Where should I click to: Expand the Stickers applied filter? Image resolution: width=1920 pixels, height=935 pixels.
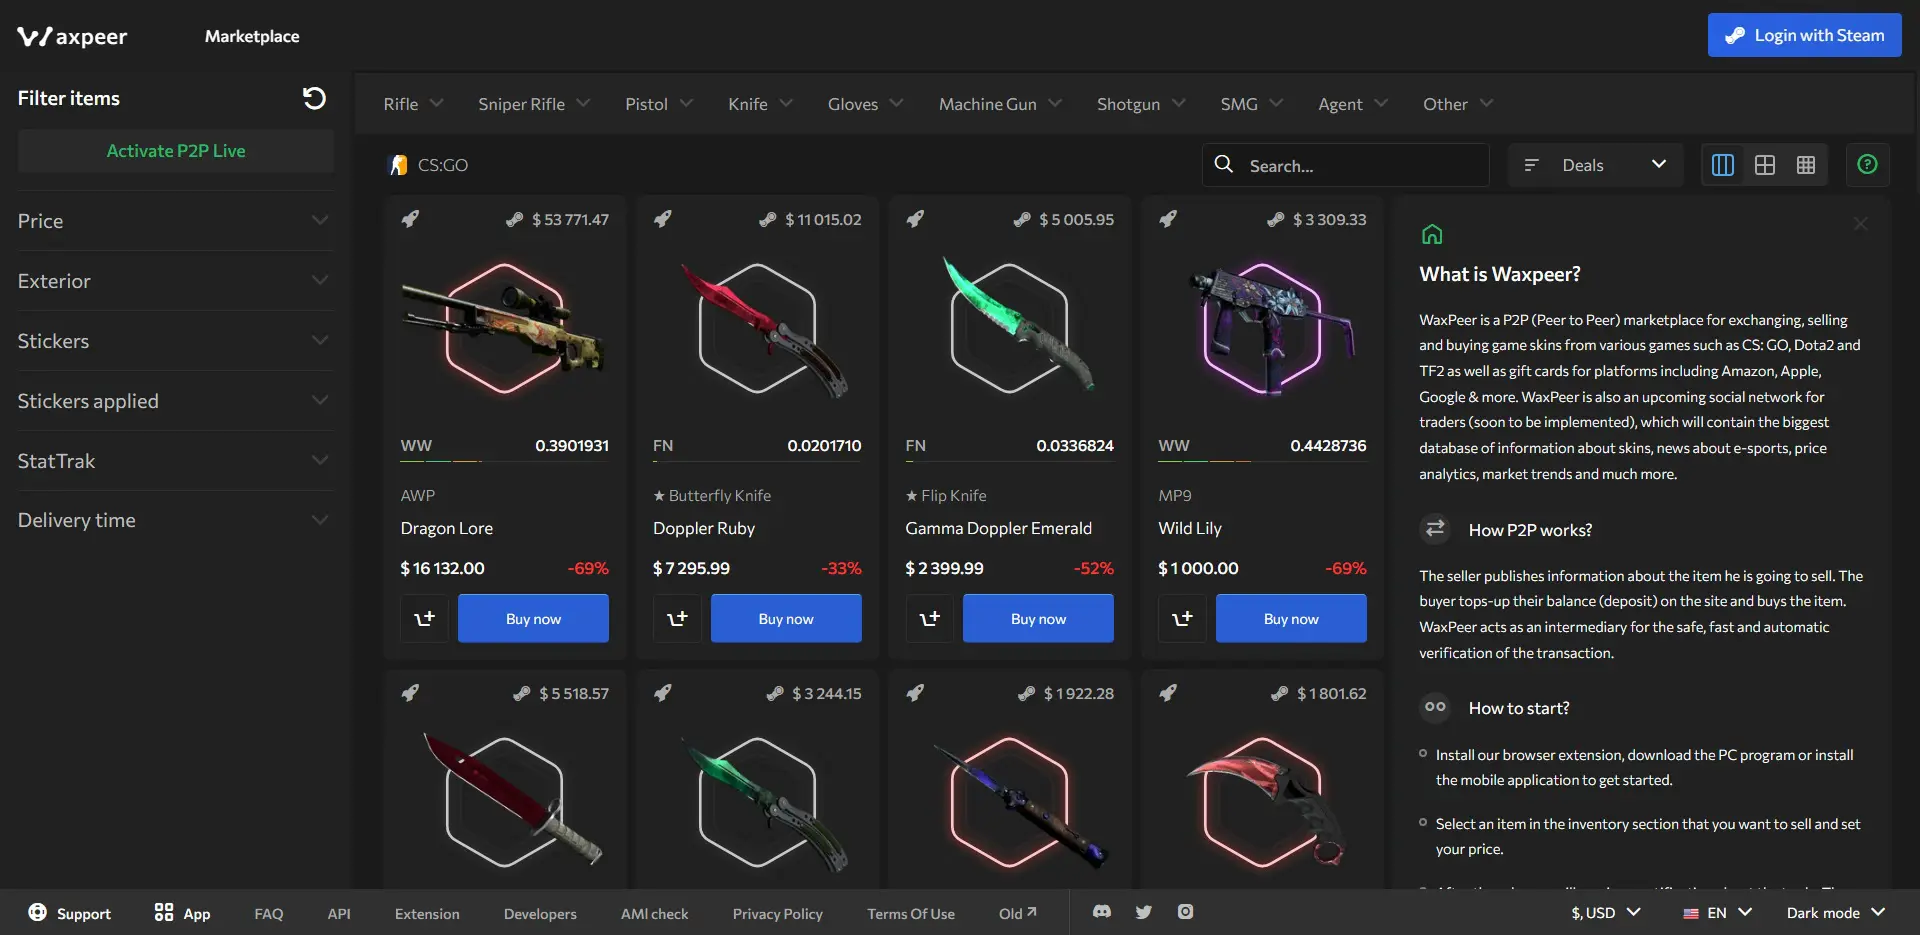[x=174, y=401]
